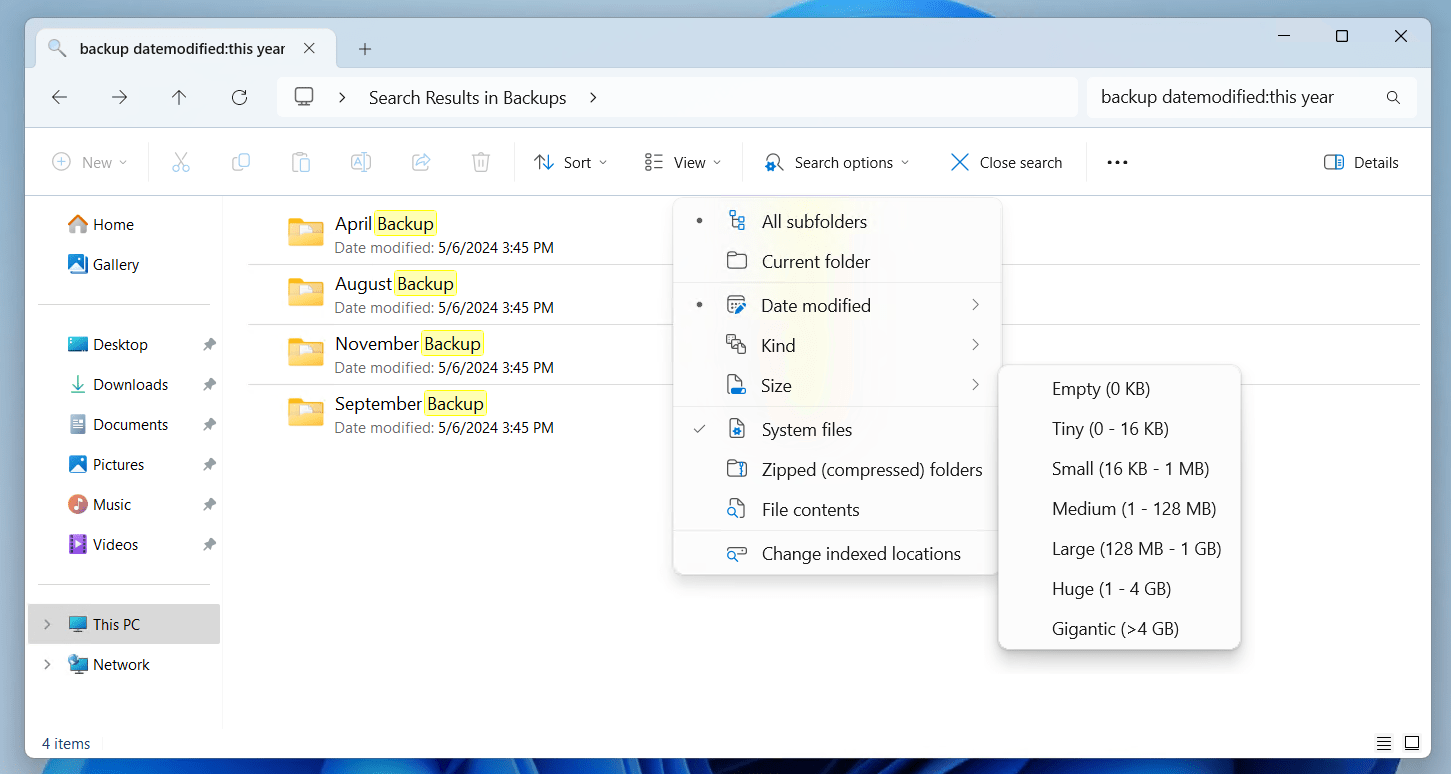Go up one folder level

pyautogui.click(x=179, y=97)
